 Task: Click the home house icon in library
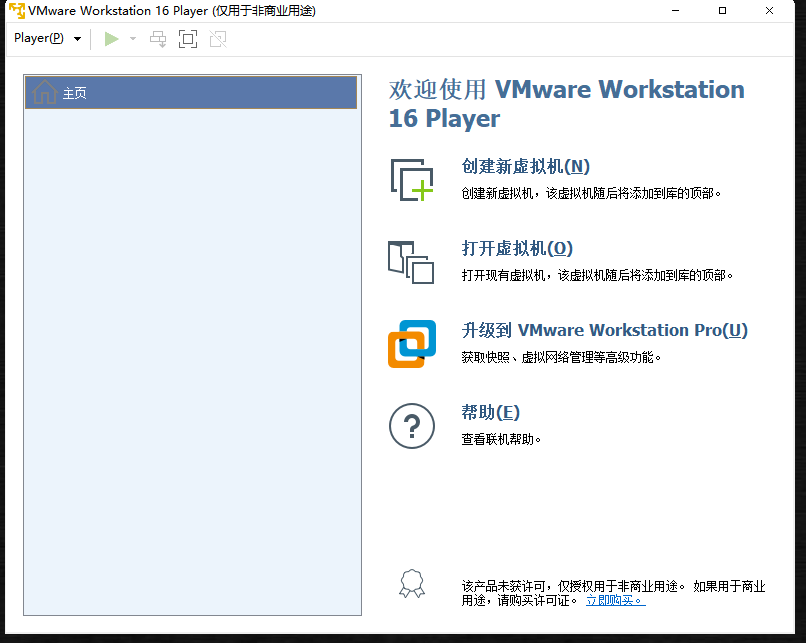tap(45, 92)
